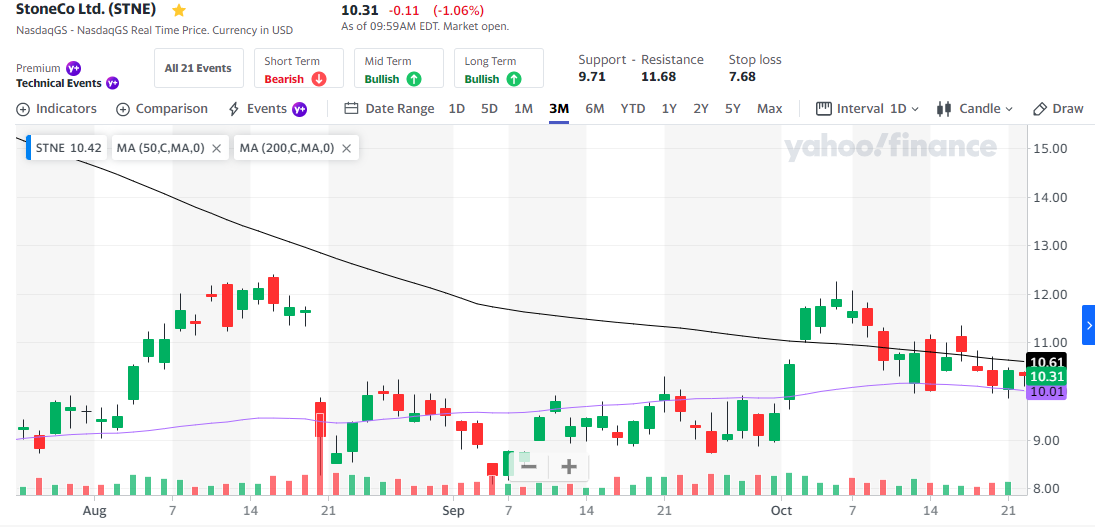Click the resistance value 11.68
Screen dimensions: 1095x527
click(659, 77)
